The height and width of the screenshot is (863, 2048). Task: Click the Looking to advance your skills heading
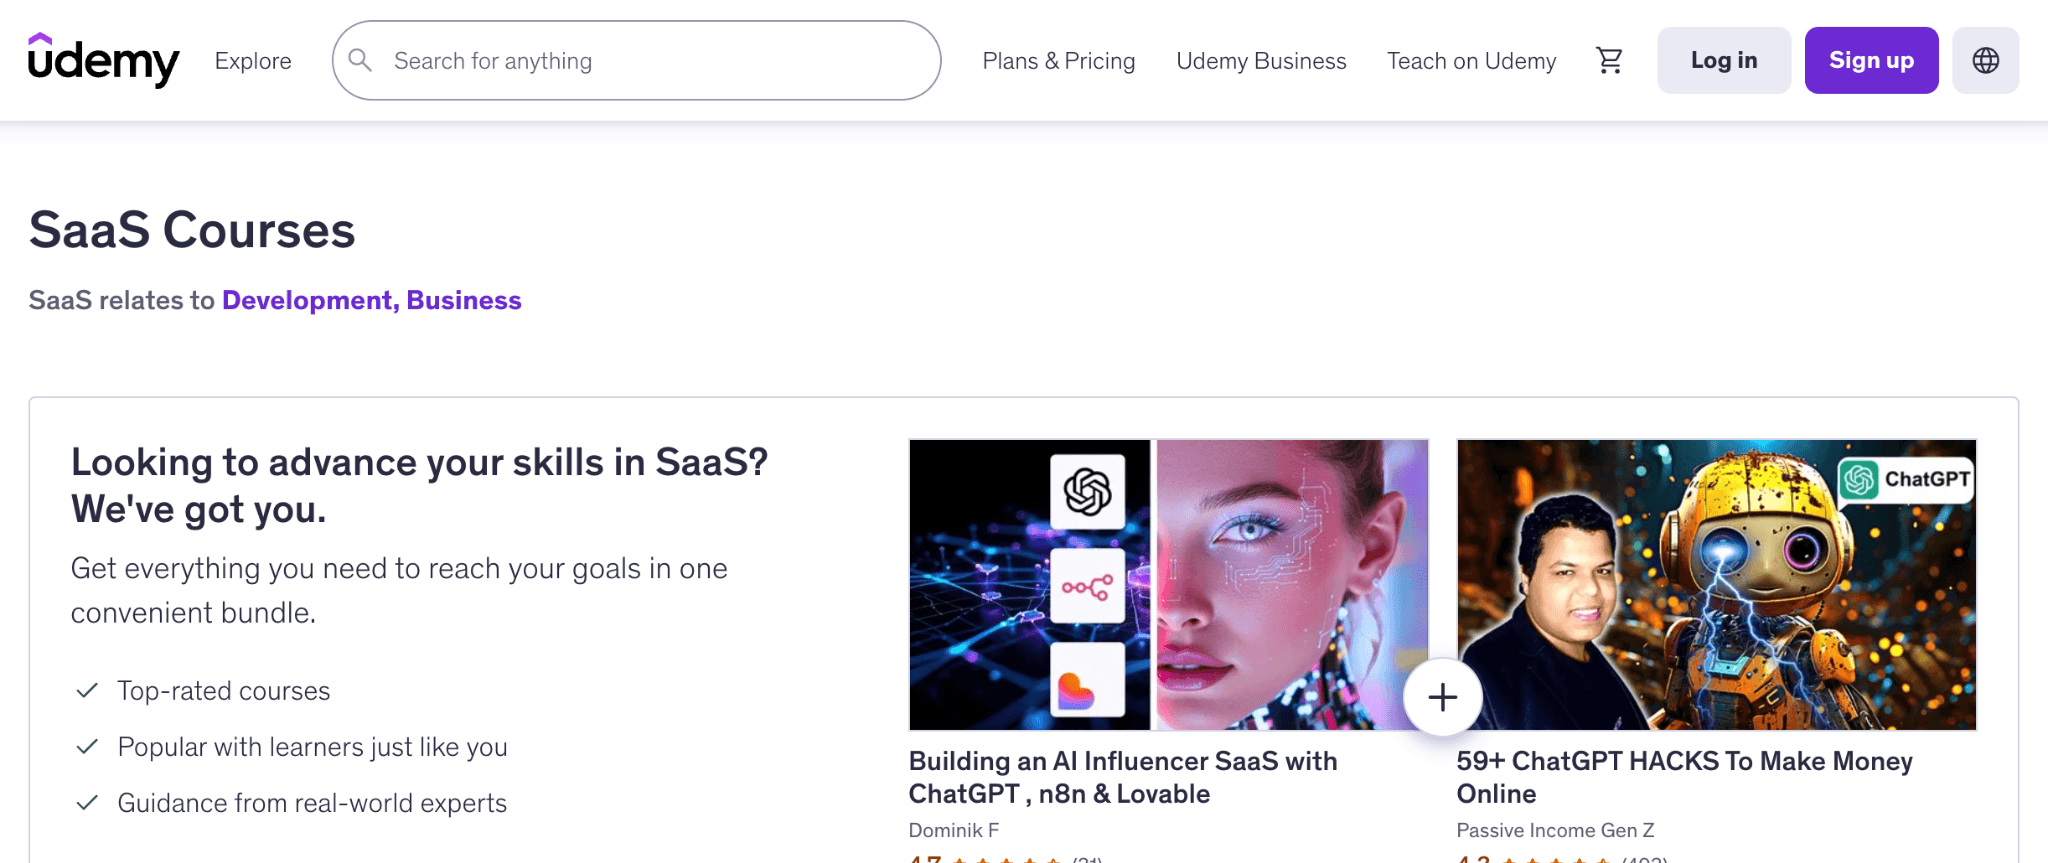(x=419, y=485)
